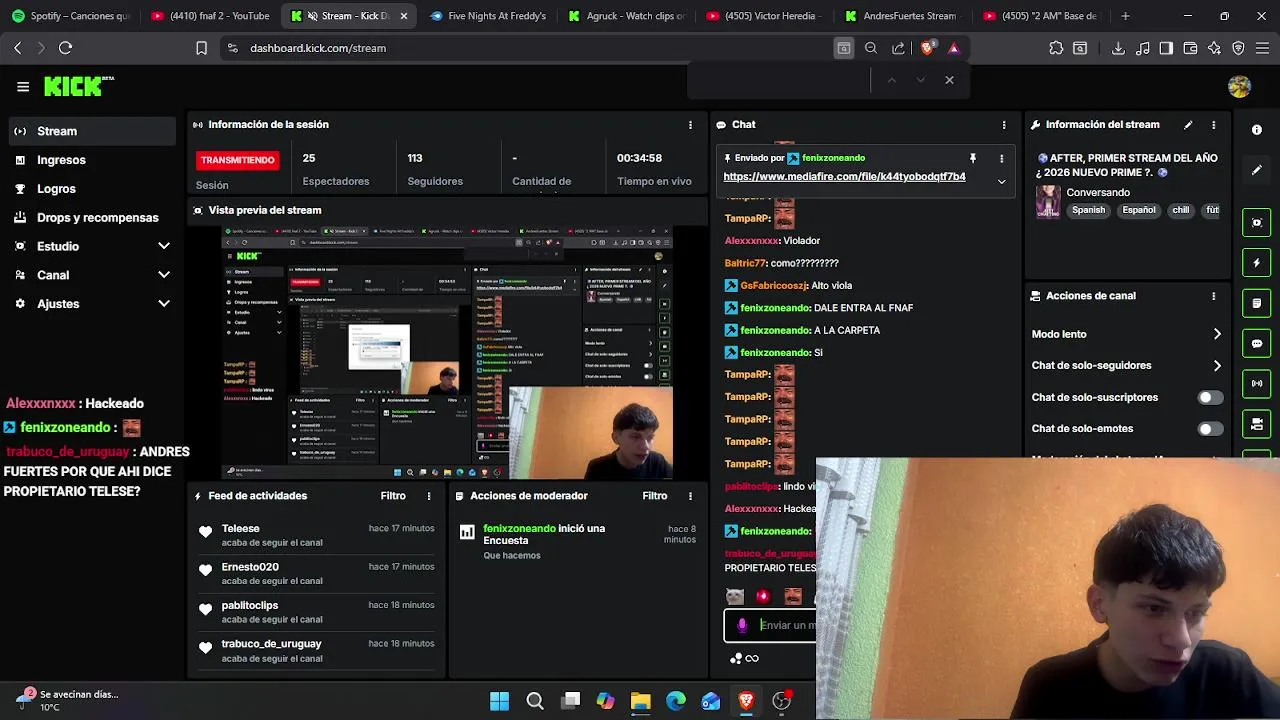Click the Brave Shields icon in address bar
The image size is (1280, 720).
click(x=927, y=48)
